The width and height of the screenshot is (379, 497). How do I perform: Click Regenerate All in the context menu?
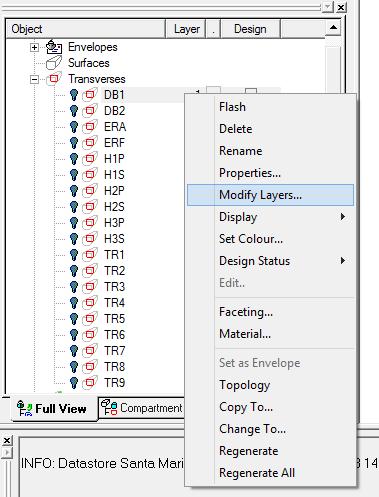click(x=270, y=473)
